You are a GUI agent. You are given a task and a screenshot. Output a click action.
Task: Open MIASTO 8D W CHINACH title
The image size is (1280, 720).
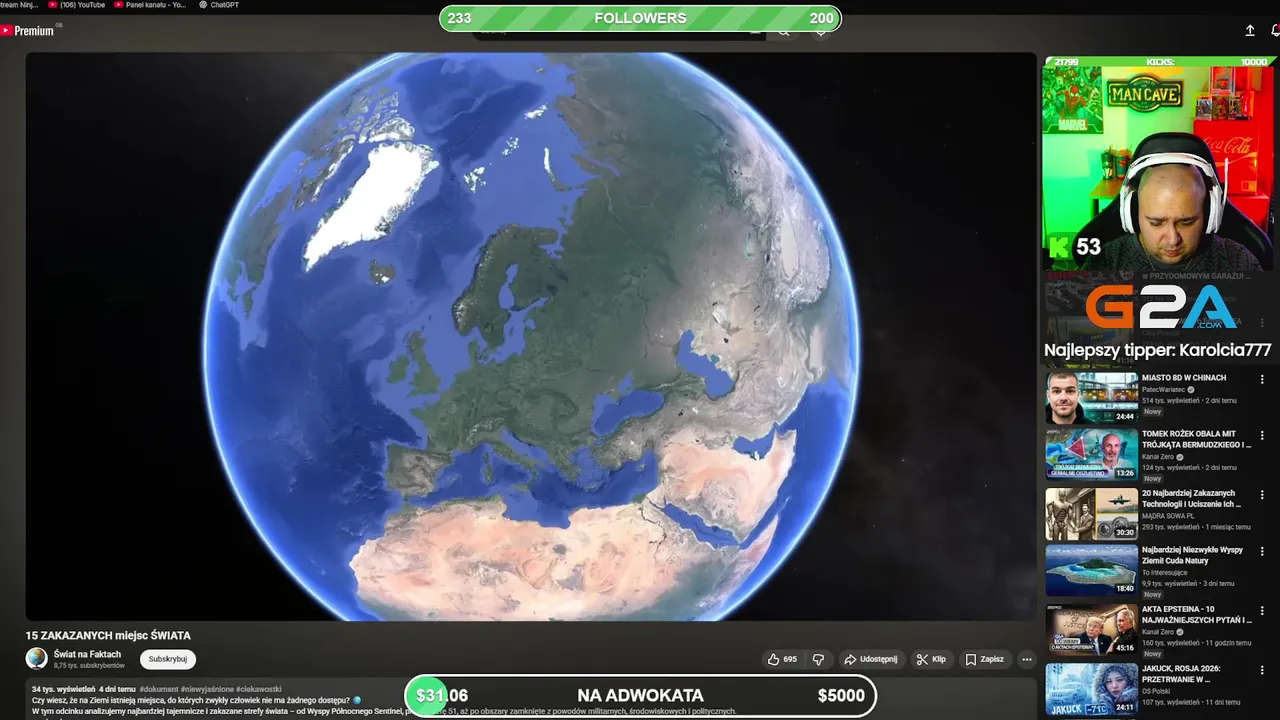1184,378
